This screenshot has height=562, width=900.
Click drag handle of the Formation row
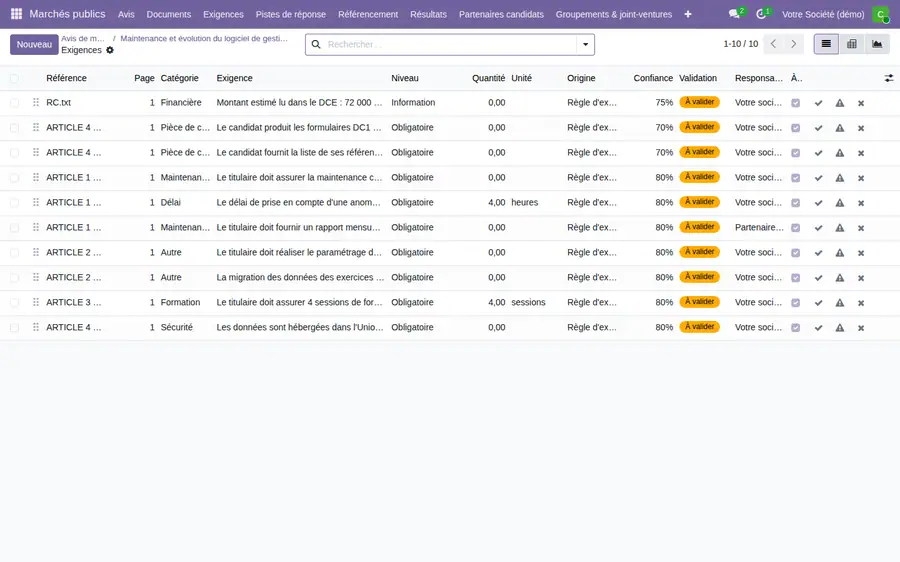coord(36,302)
